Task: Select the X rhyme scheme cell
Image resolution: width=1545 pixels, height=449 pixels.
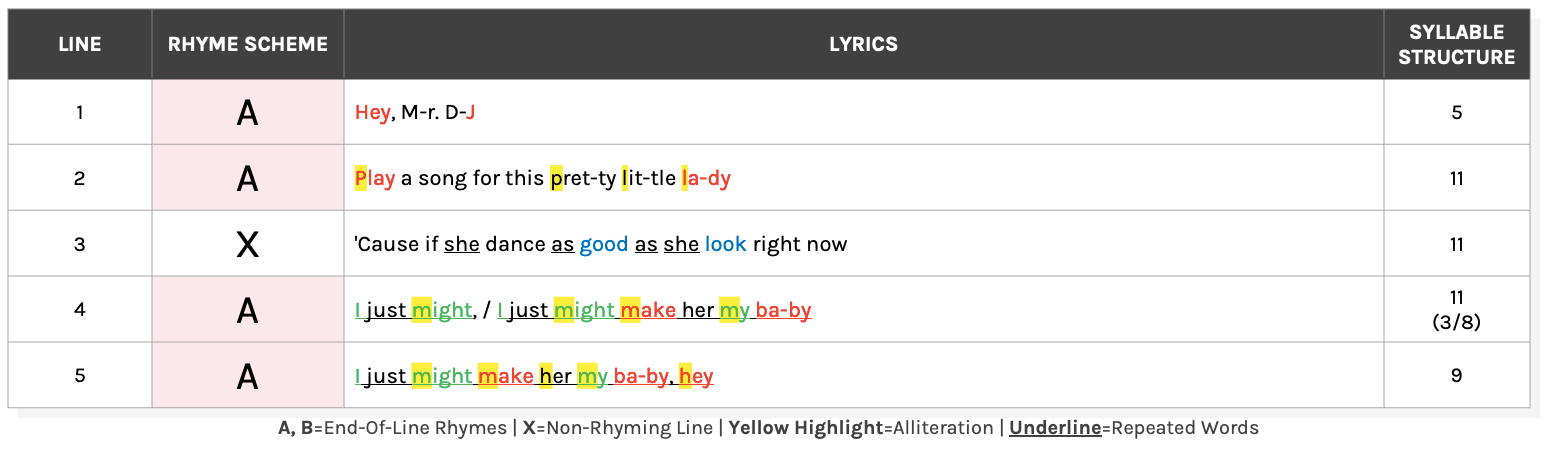Action: 248,244
